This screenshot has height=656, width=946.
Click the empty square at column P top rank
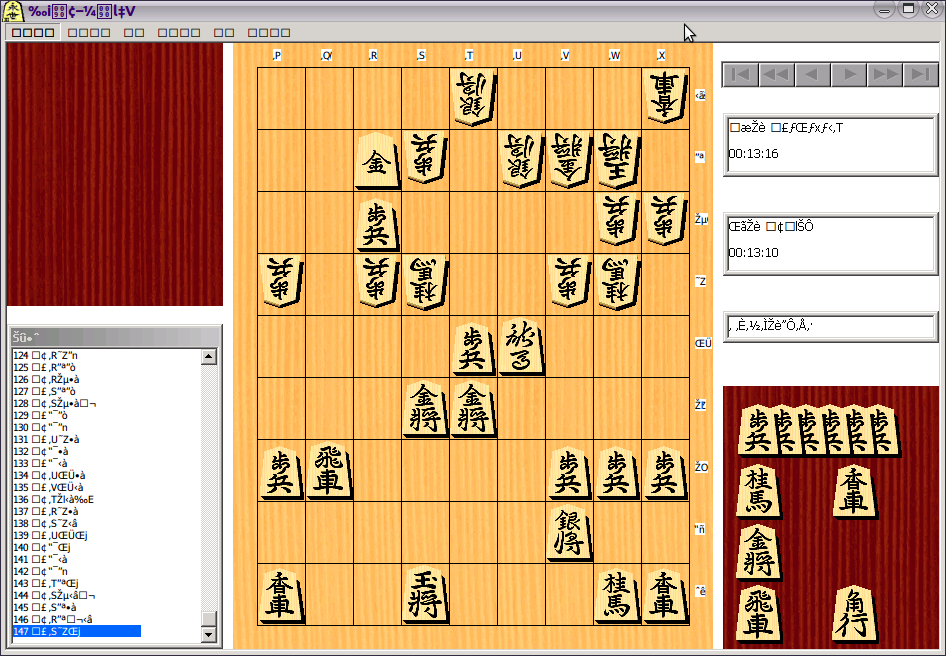[x=281, y=98]
